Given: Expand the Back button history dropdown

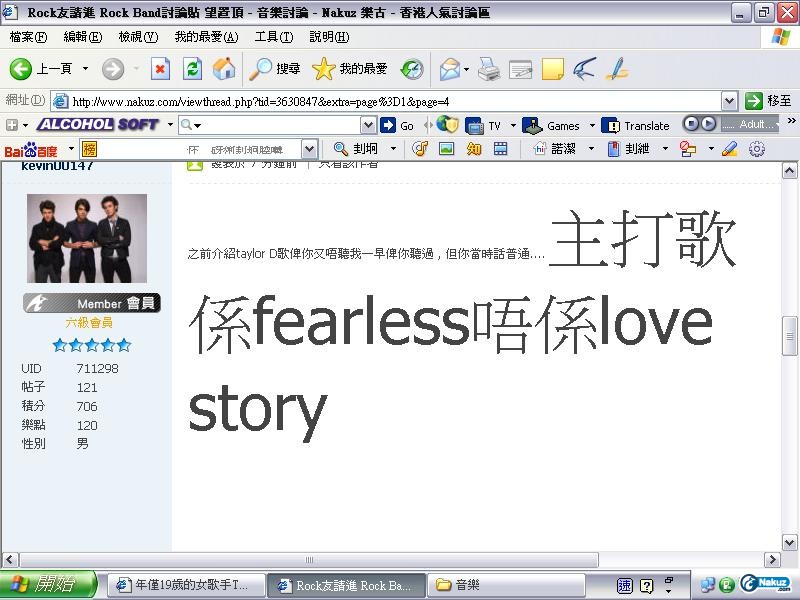Looking at the screenshot, I should coord(85,68).
